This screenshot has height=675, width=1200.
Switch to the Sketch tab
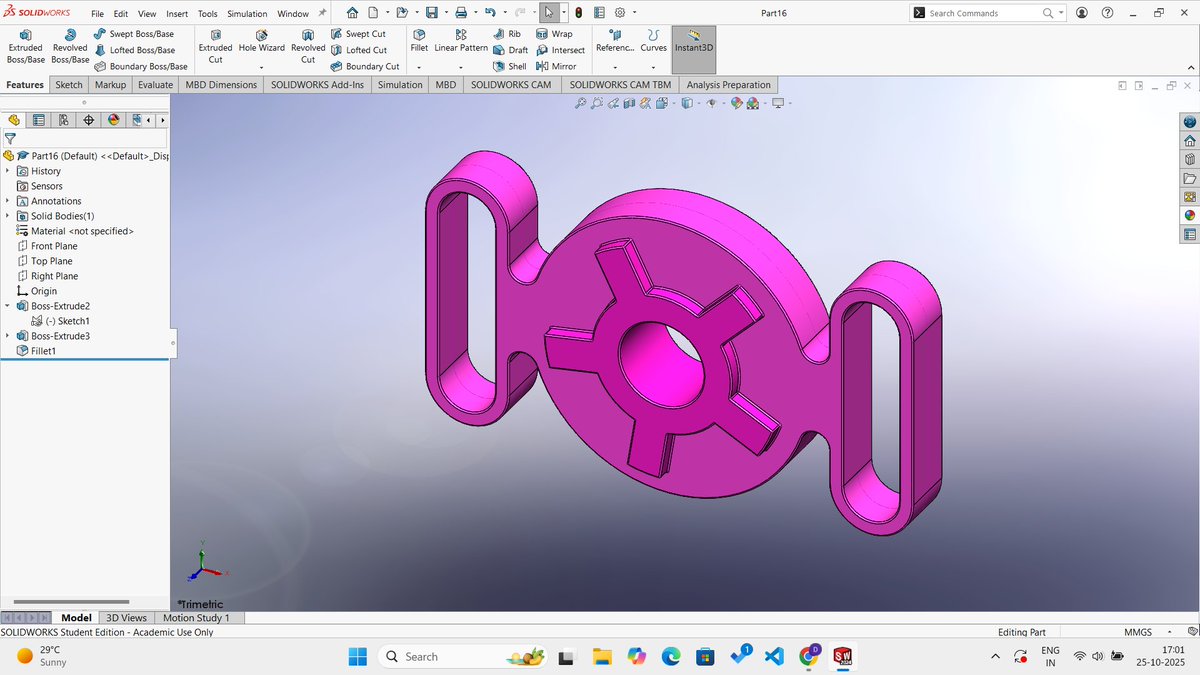[69, 85]
